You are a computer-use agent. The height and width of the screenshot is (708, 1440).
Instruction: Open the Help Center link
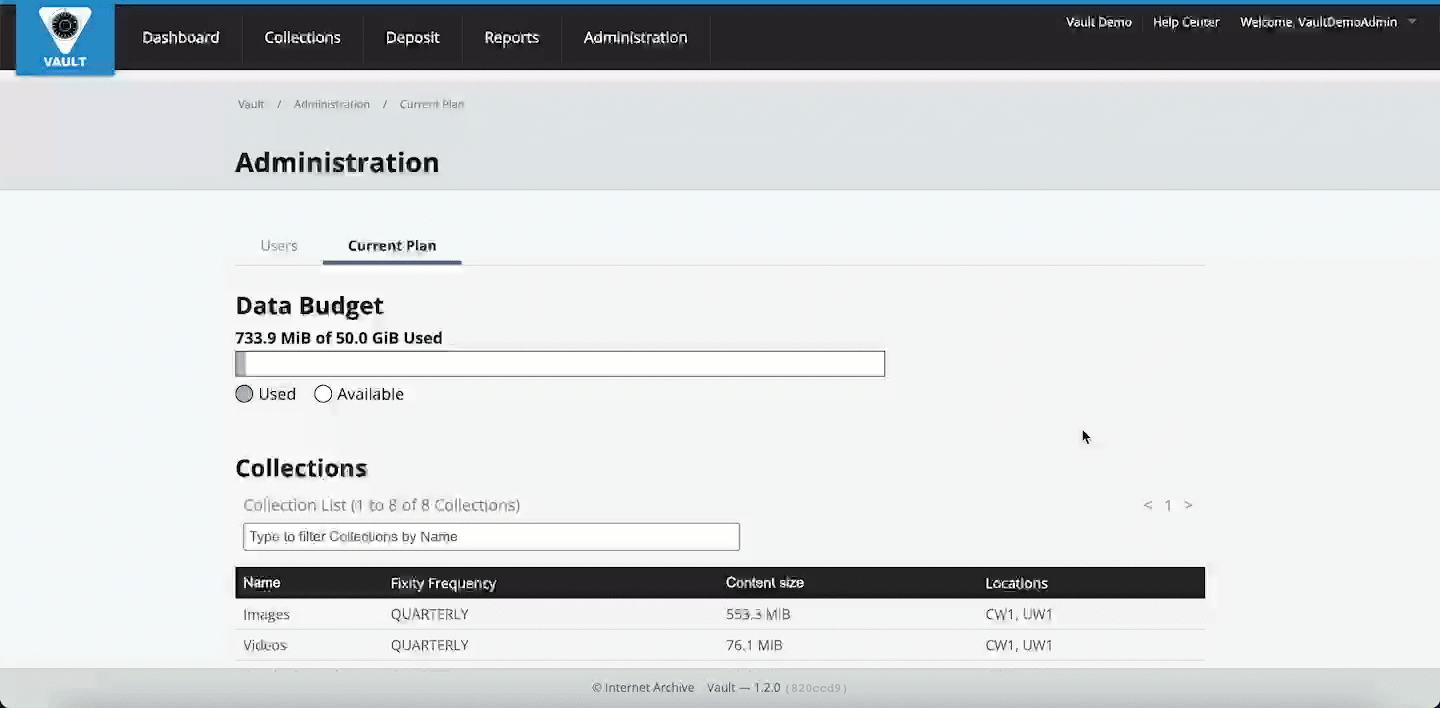[x=1185, y=22]
